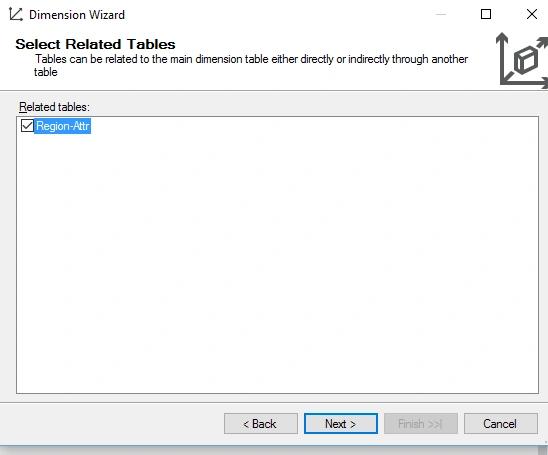Select the Region-Attr table row
Image resolution: width=548 pixels, height=455 pixels.
pos(63,126)
